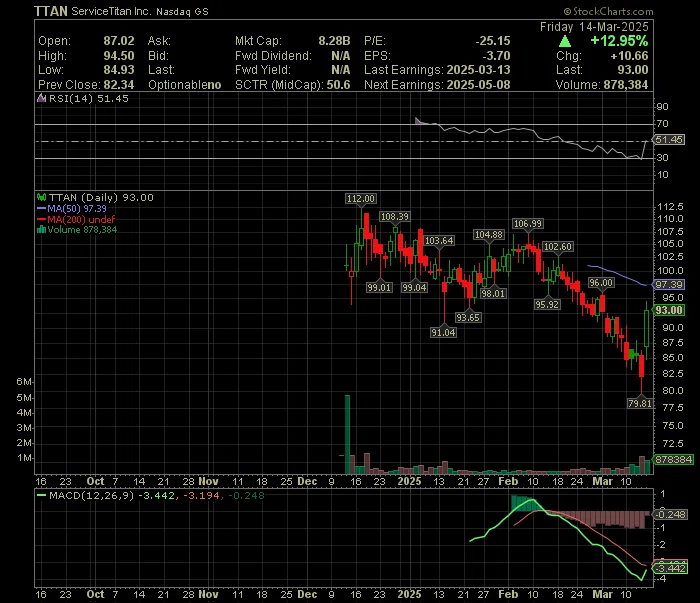The image size is (700, 603).
Task: Click the MA(50) blue line legend
Action: pyautogui.click(x=71, y=208)
